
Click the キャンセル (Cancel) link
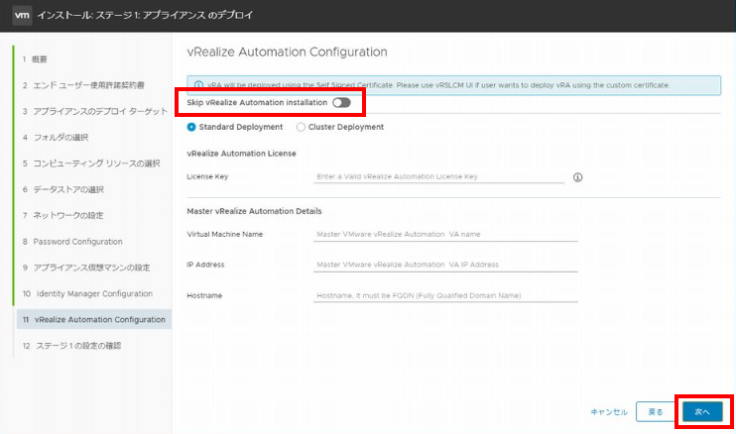[x=609, y=412]
